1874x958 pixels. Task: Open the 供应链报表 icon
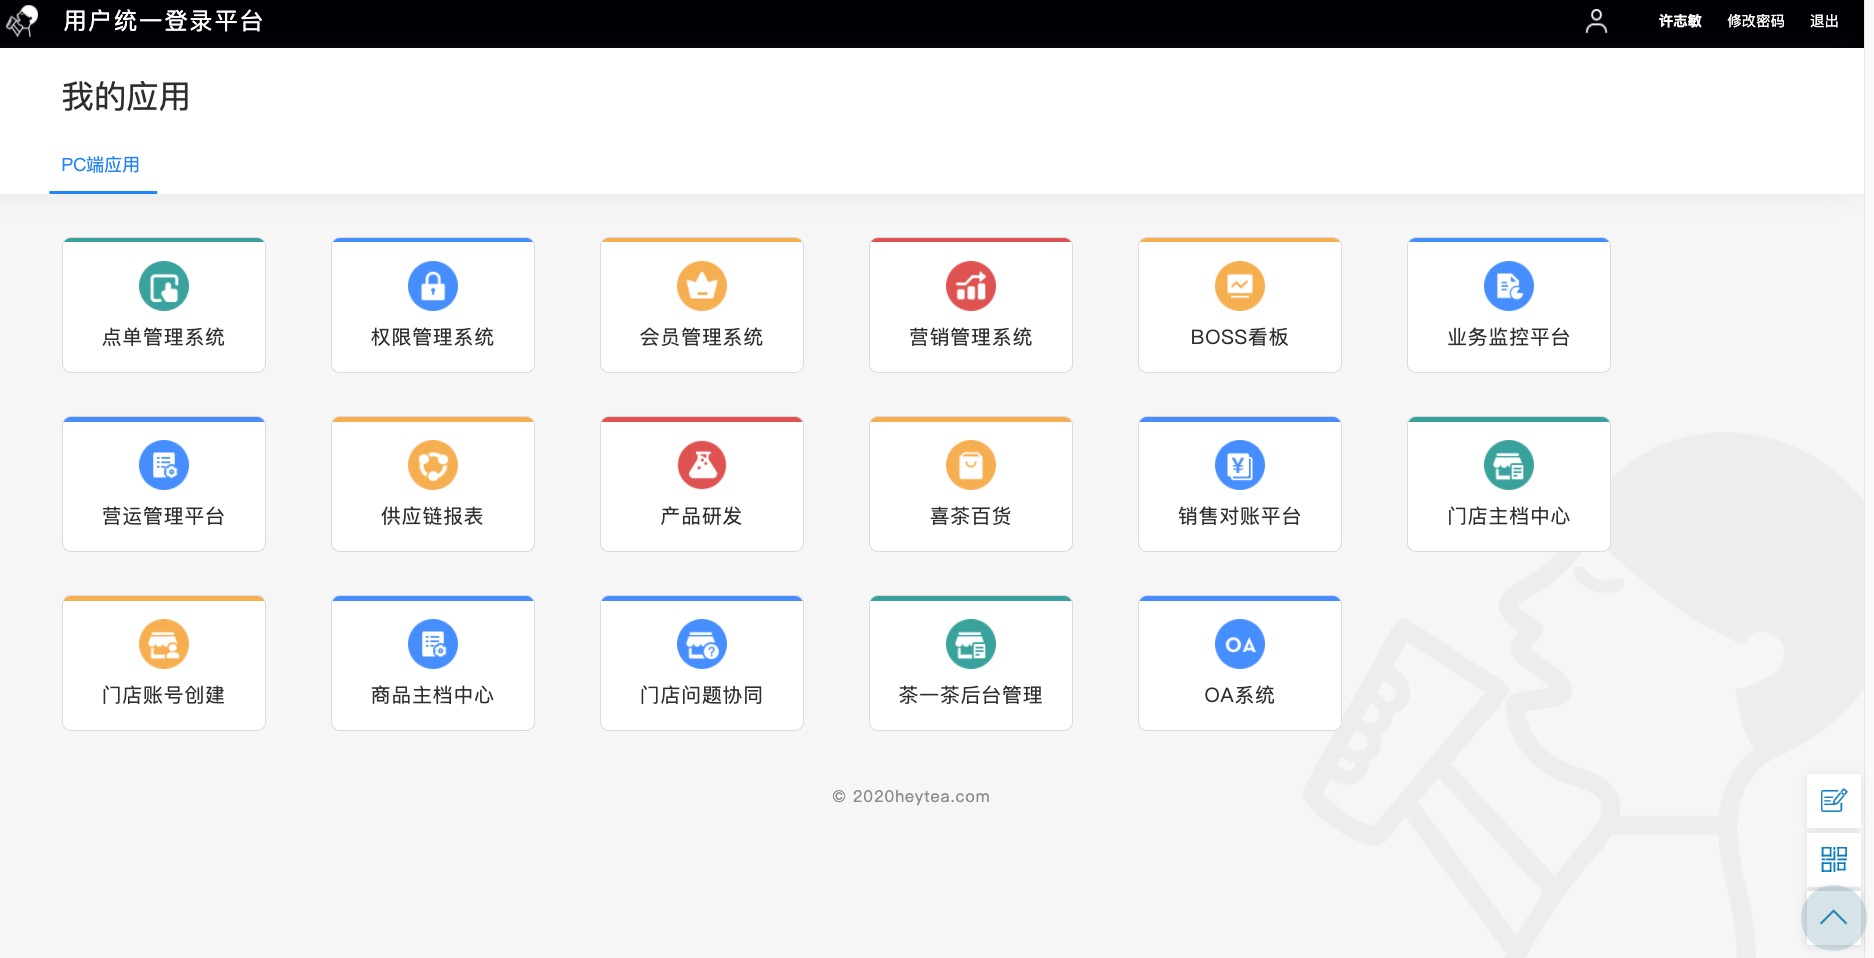coord(433,465)
